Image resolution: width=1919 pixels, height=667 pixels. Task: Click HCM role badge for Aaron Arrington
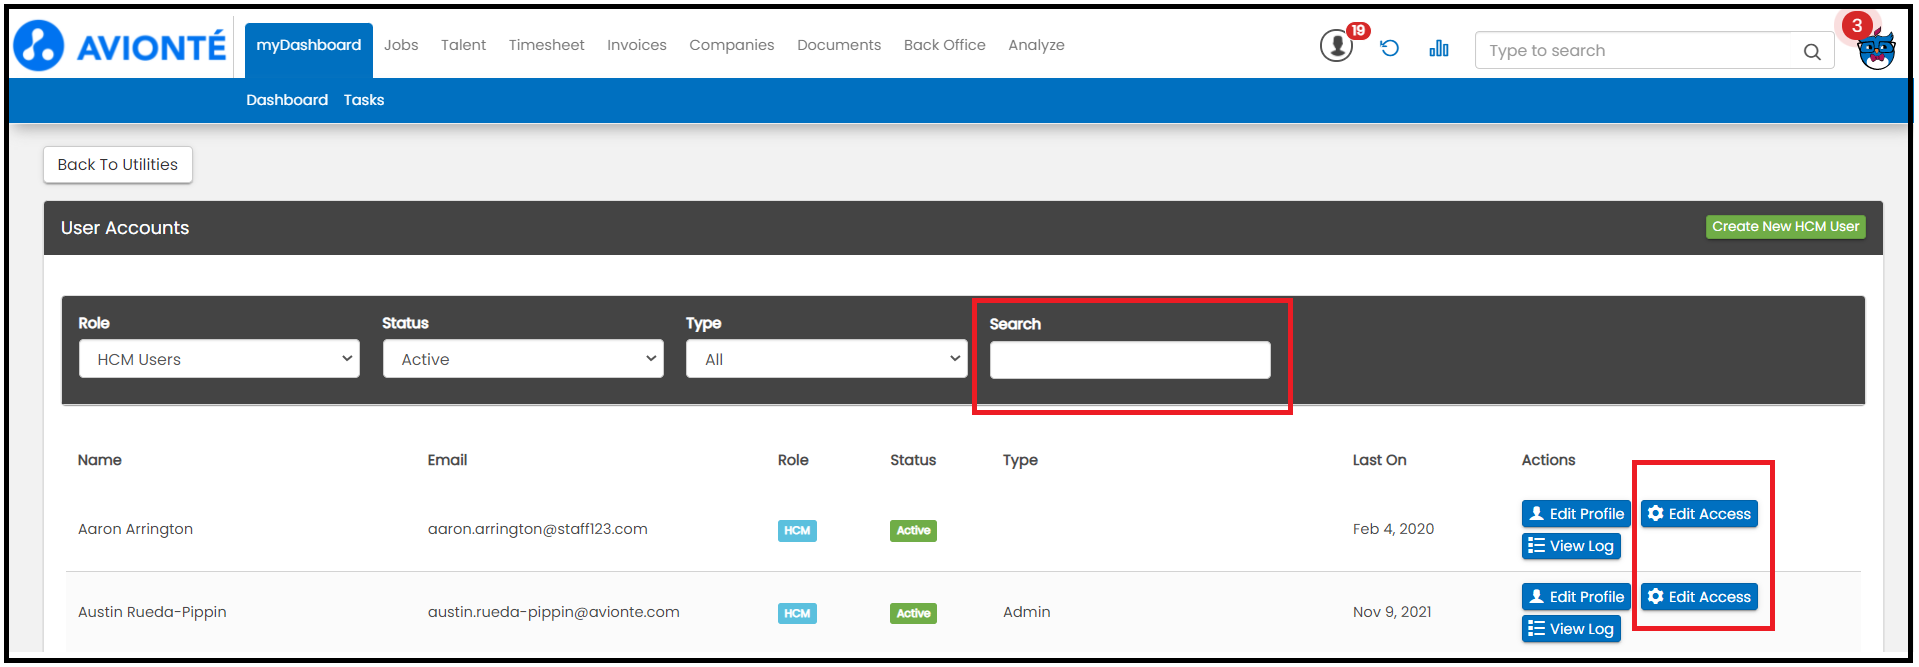click(797, 531)
